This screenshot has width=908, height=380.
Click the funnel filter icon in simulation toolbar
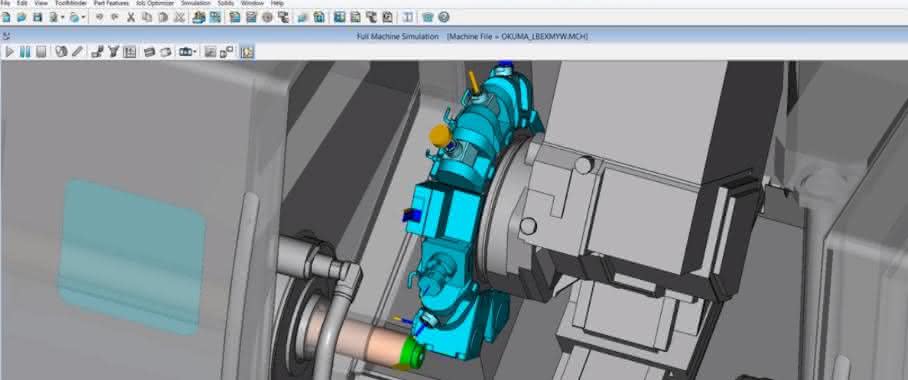coord(114,52)
